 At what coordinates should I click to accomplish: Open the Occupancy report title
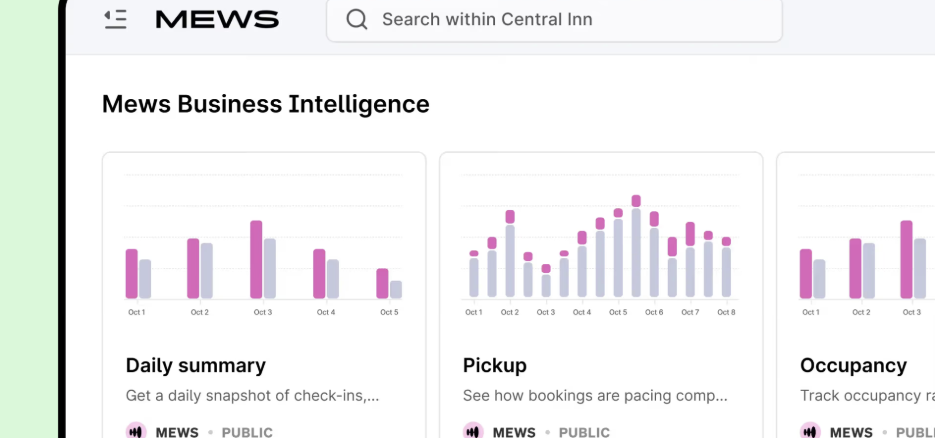pyautogui.click(x=853, y=365)
